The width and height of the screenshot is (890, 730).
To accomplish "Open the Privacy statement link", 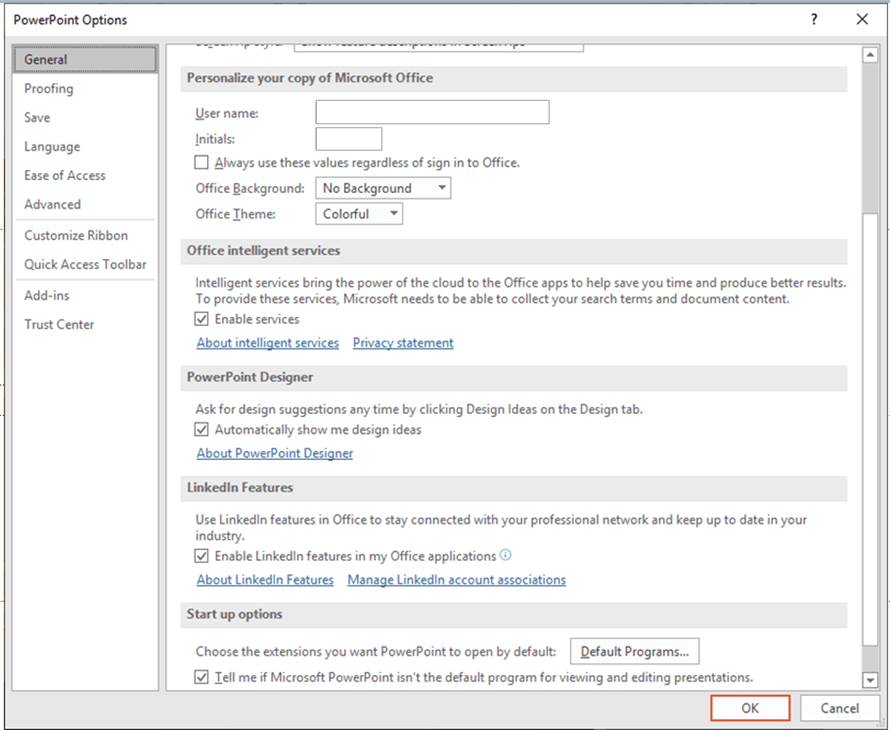I will 403,343.
